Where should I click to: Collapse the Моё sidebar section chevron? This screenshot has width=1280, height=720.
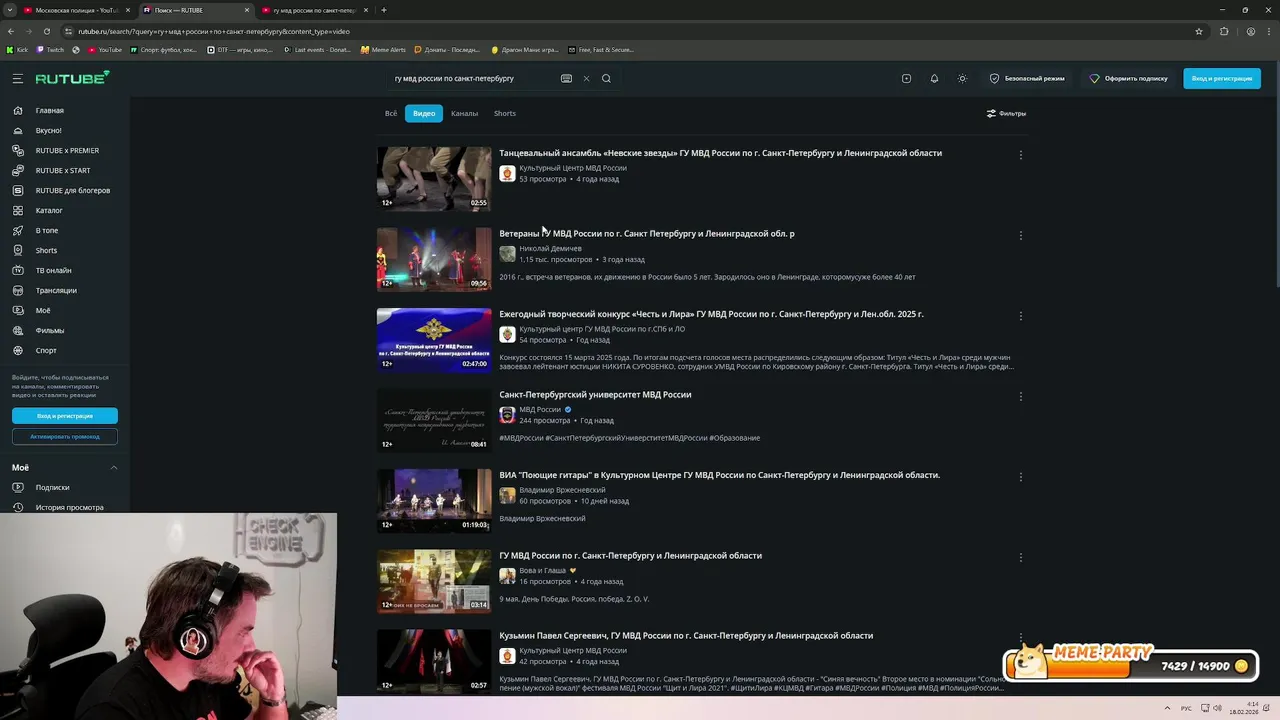pos(114,467)
